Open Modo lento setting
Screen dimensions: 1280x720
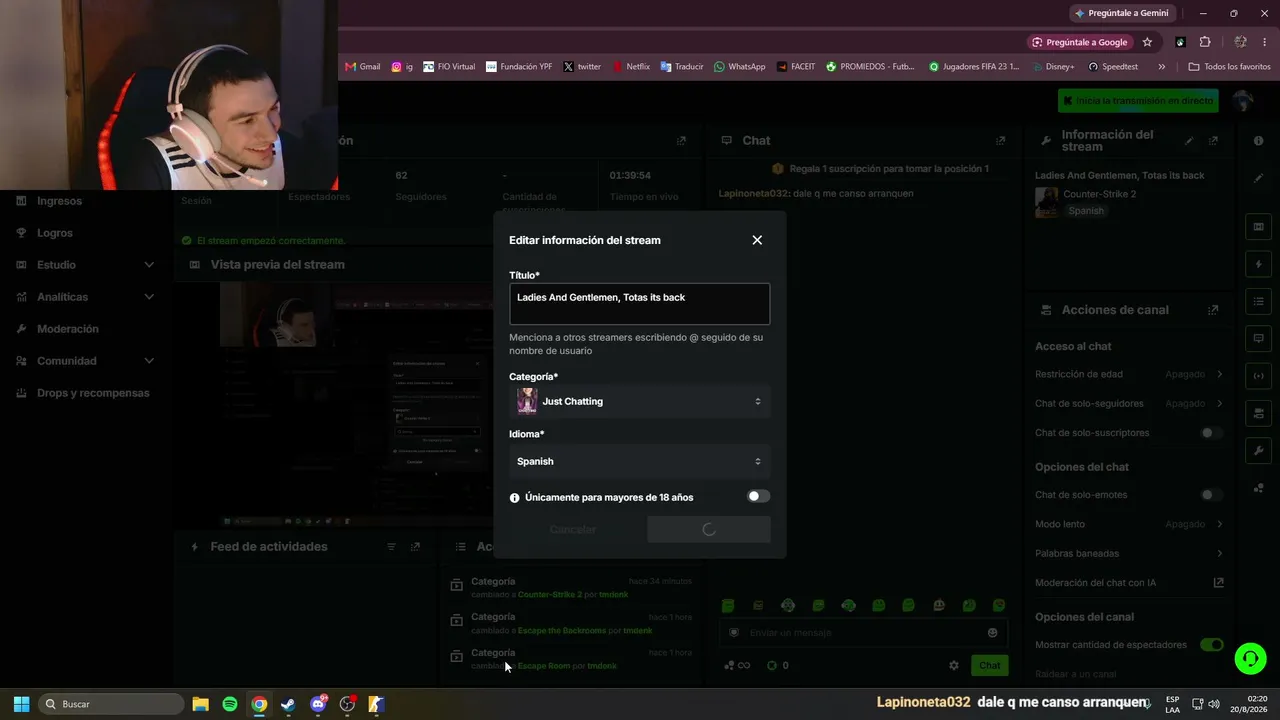(x=1129, y=524)
